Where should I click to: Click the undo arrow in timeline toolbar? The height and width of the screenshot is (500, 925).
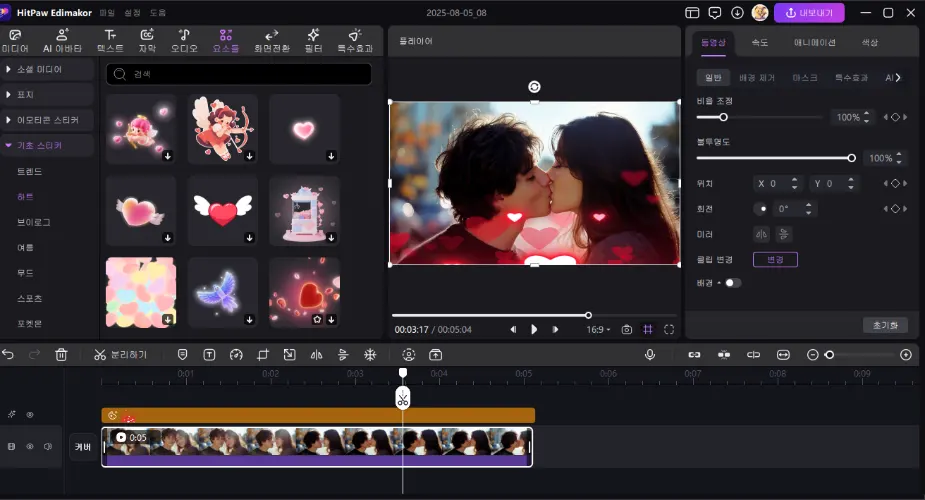coord(8,354)
